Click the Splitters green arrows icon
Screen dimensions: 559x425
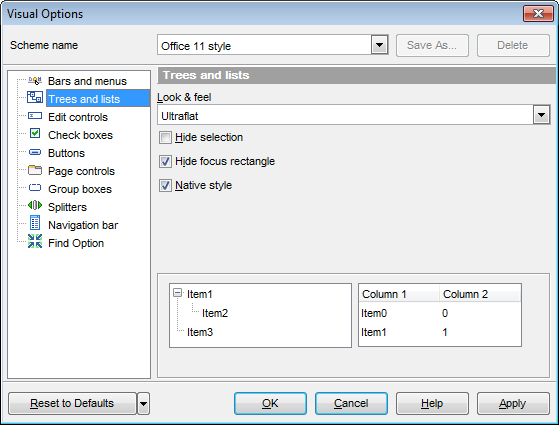pos(35,205)
